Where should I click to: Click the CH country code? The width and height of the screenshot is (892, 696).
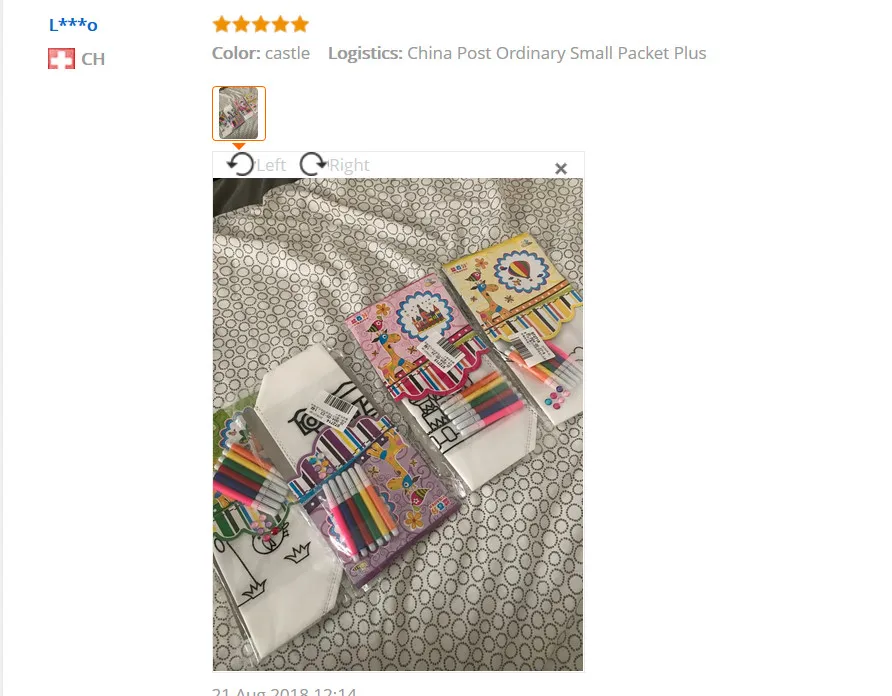click(x=93, y=59)
